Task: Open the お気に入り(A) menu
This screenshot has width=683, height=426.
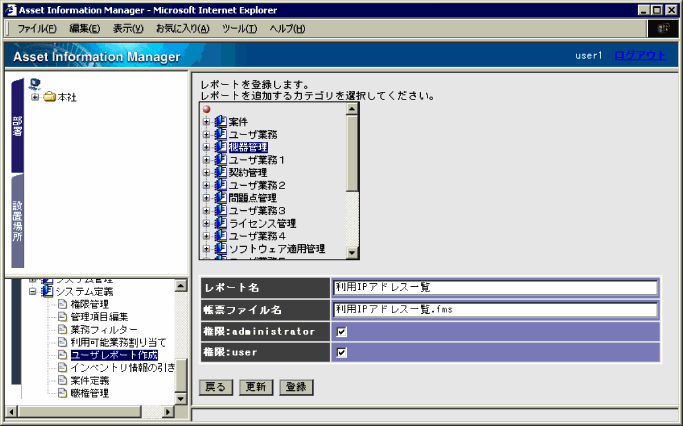Action: [x=183, y=29]
